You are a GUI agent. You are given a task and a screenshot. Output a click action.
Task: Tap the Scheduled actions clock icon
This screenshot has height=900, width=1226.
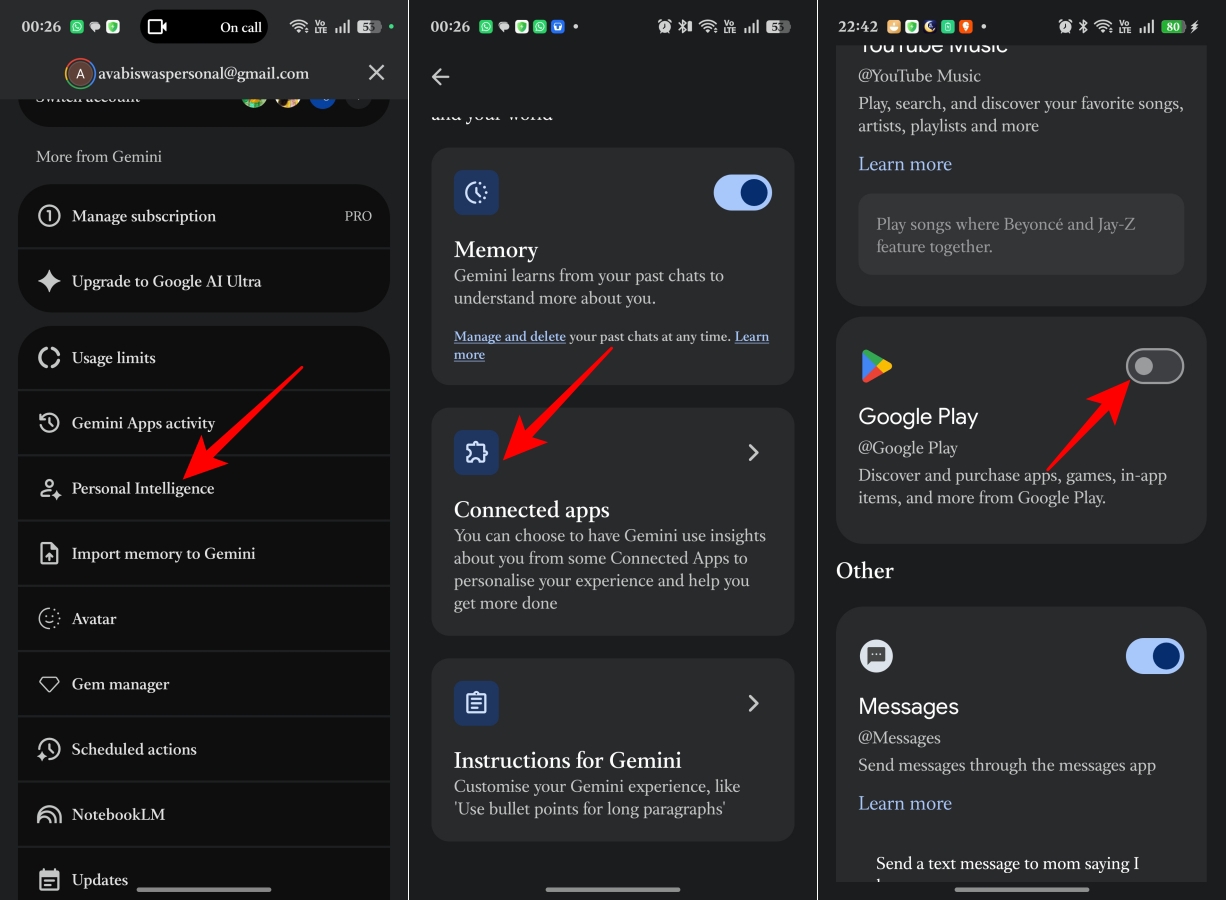[x=49, y=749]
